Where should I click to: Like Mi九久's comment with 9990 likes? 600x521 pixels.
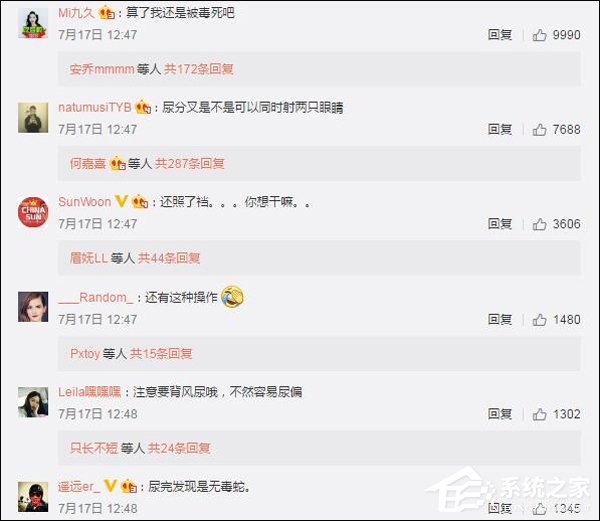pyautogui.click(x=539, y=35)
